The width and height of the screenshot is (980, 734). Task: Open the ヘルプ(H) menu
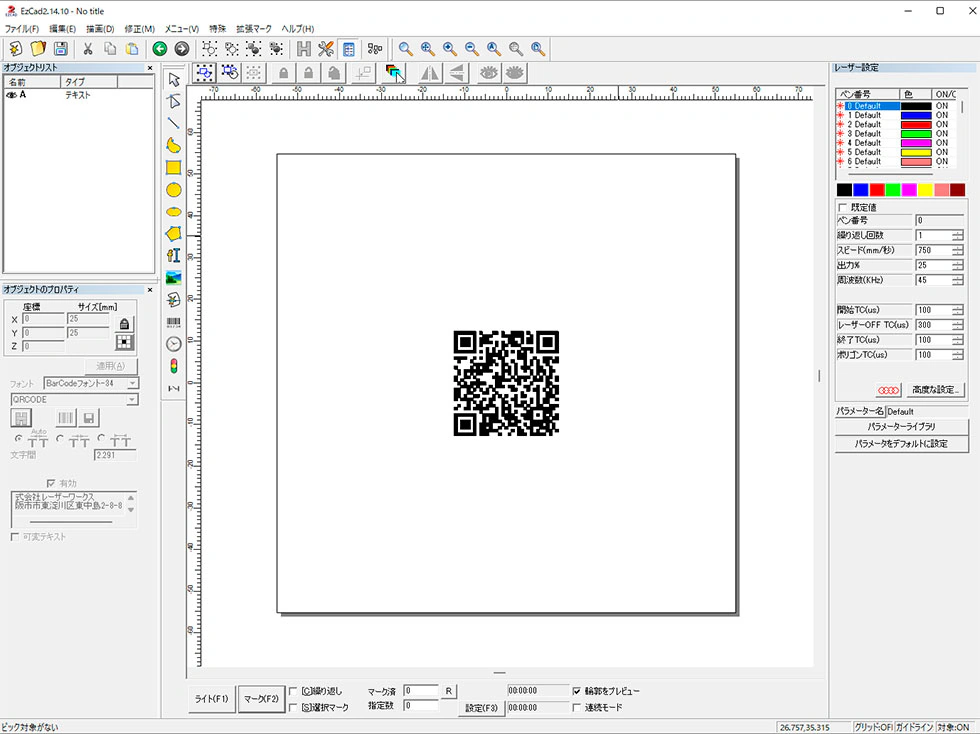point(298,29)
